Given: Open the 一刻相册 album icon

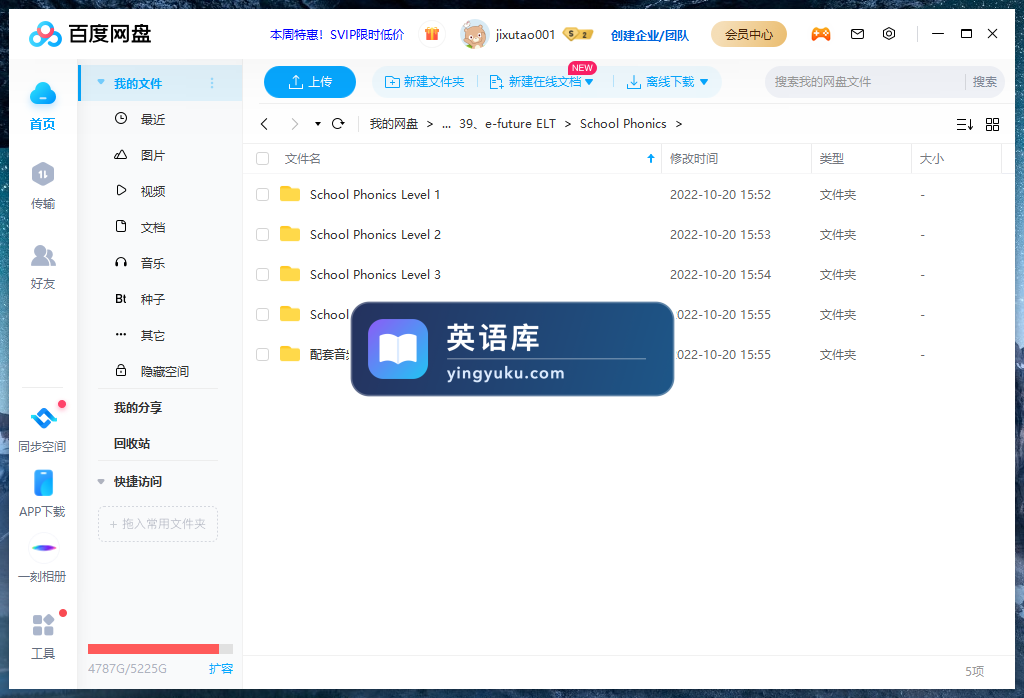Looking at the screenshot, I should tap(43, 548).
